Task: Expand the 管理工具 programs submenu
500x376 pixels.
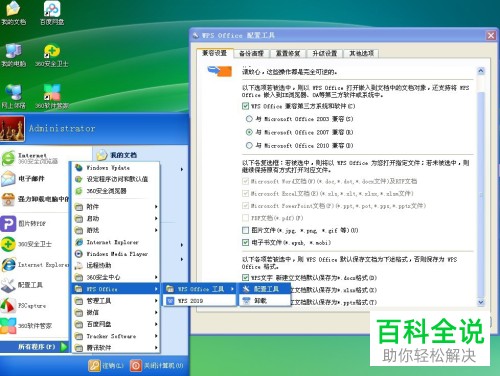Action: pyautogui.click(x=116, y=301)
